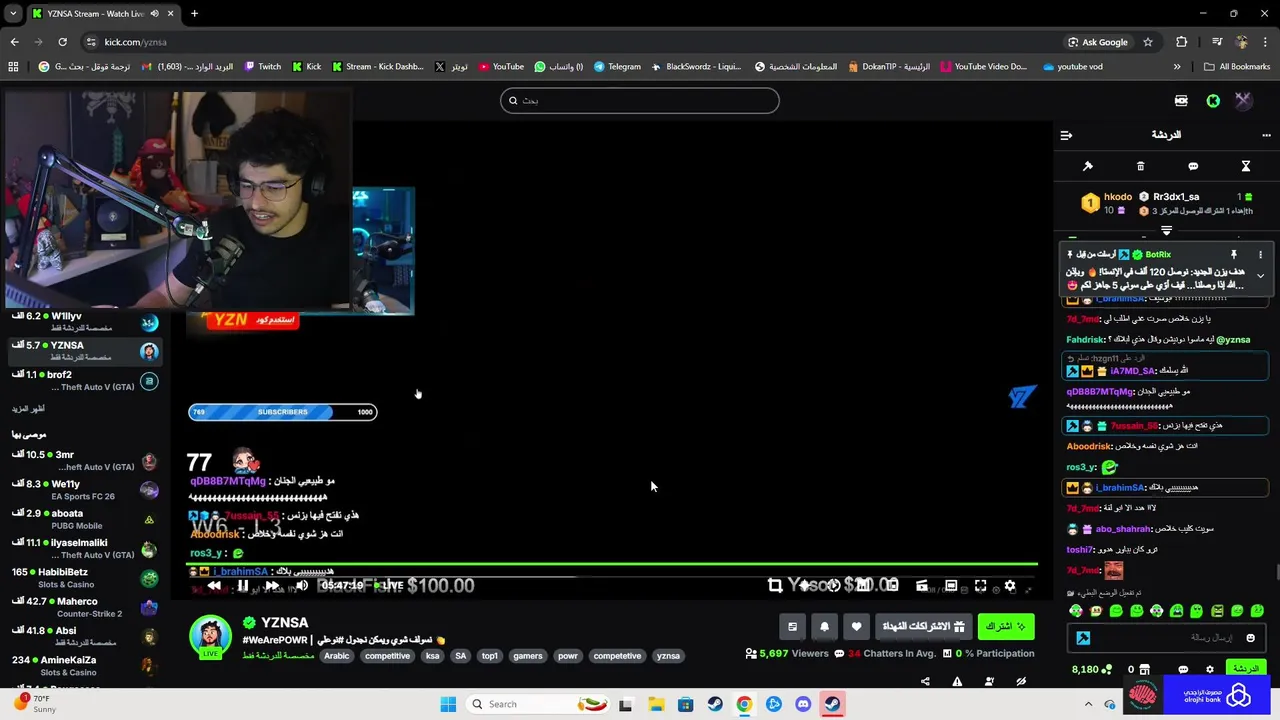Select the competitive tag
The width and height of the screenshot is (1280, 720).
(387, 657)
